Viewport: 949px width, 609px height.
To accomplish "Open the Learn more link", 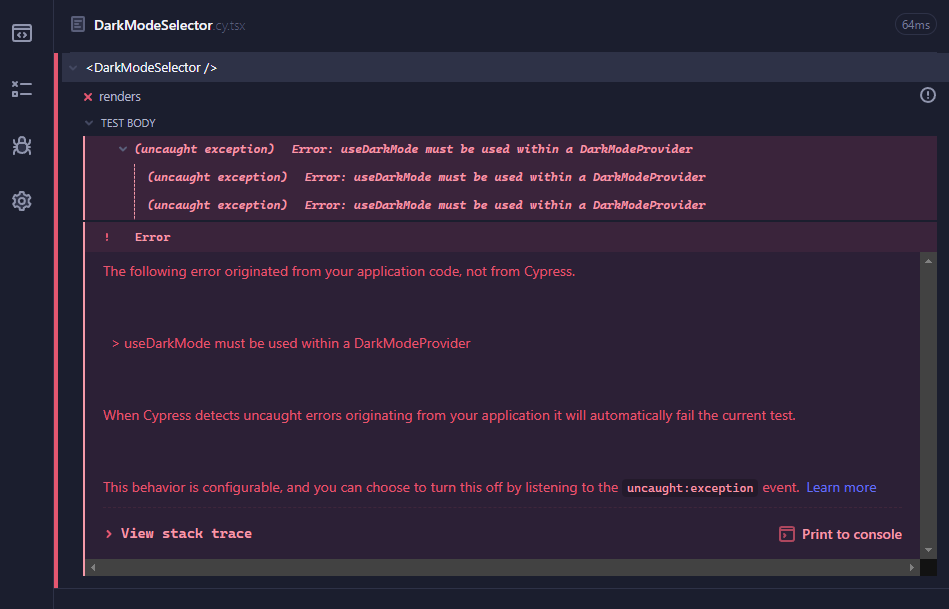I will [x=841, y=487].
